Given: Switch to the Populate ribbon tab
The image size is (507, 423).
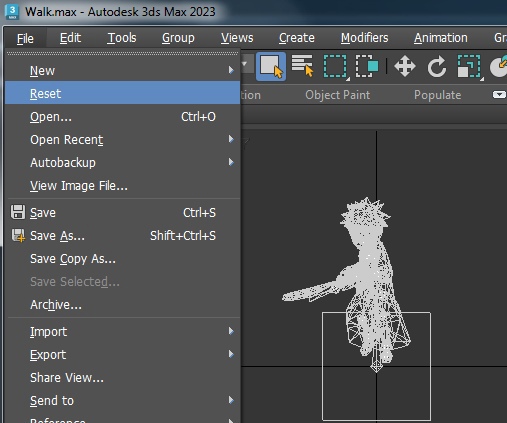Looking at the screenshot, I should 438,95.
